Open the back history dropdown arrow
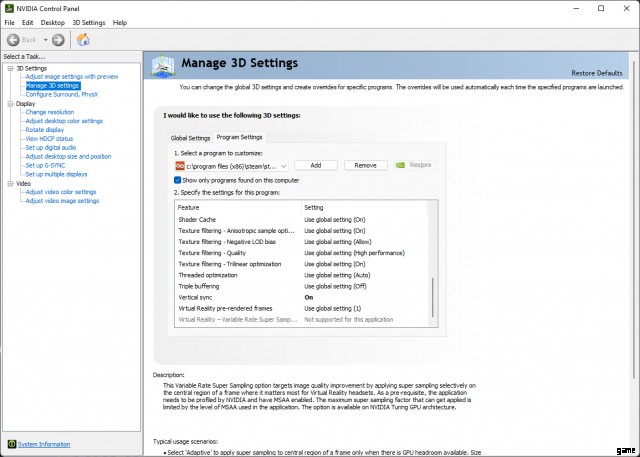Image resolution: width=640 pixels, height=457 pixels. coord(43,40)
